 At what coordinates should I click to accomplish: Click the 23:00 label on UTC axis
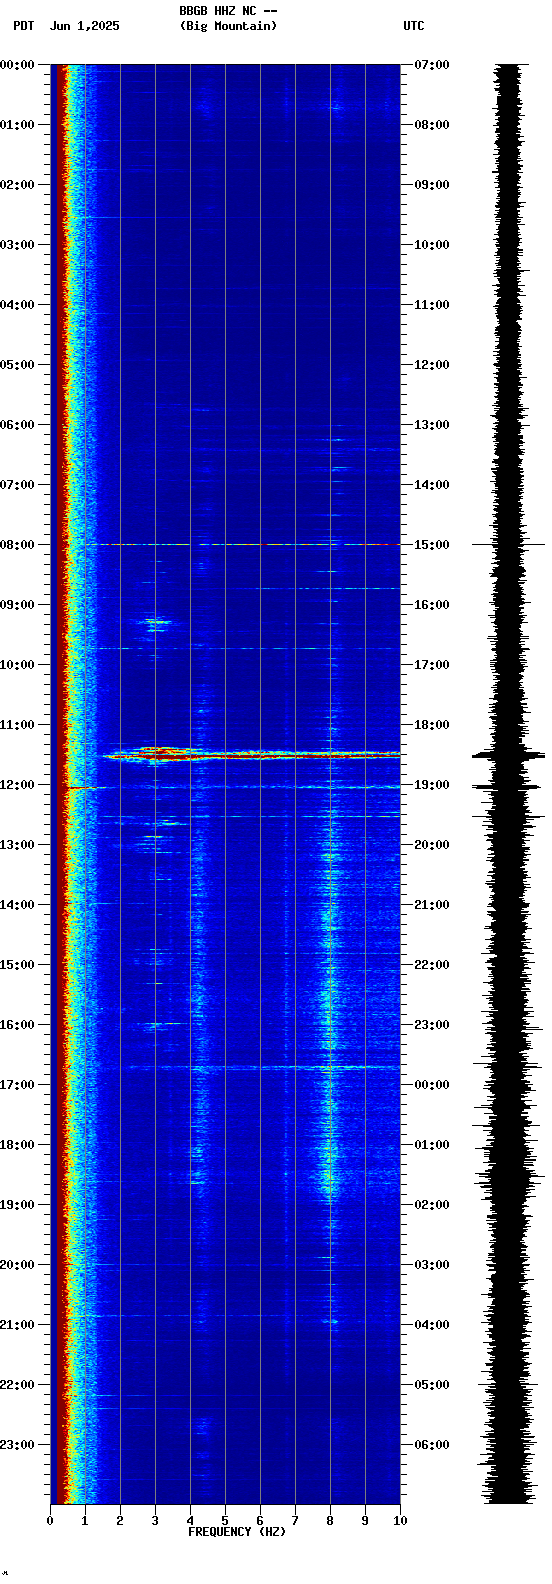(432, 1025)
